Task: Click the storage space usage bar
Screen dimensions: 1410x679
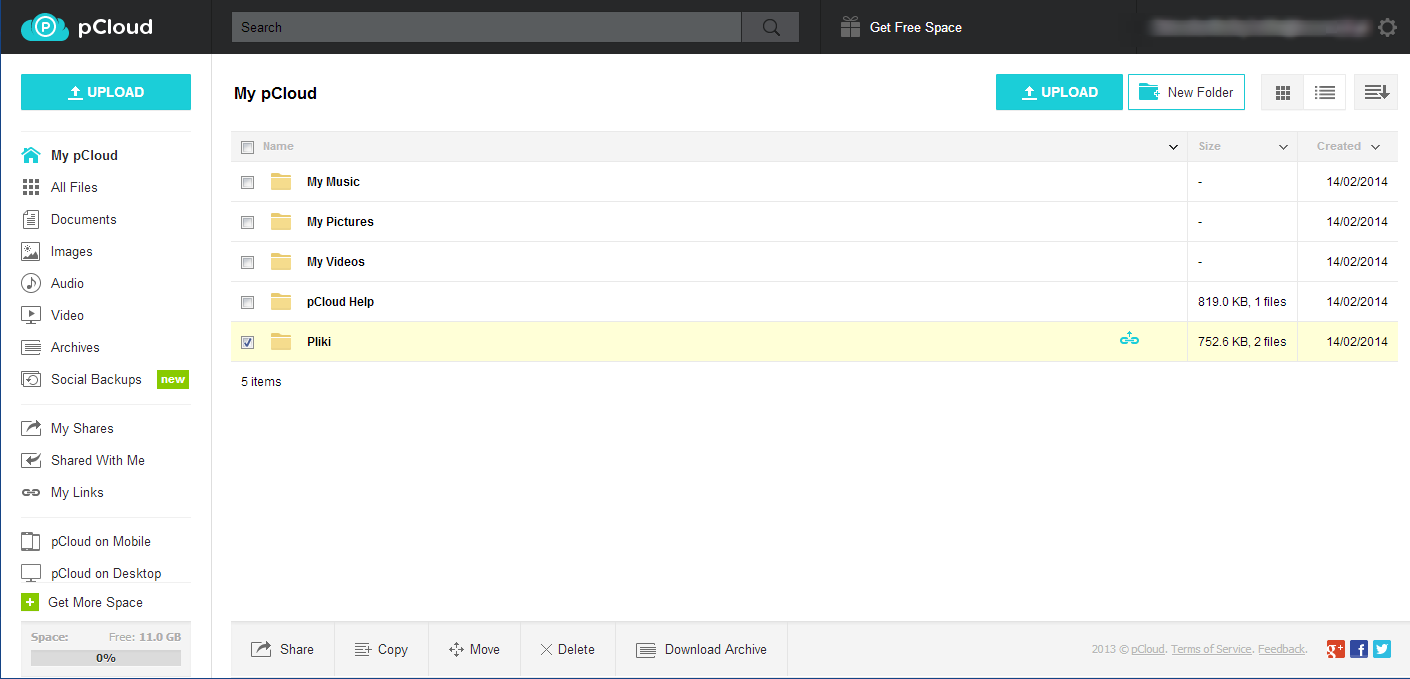Action: (106, 658)
